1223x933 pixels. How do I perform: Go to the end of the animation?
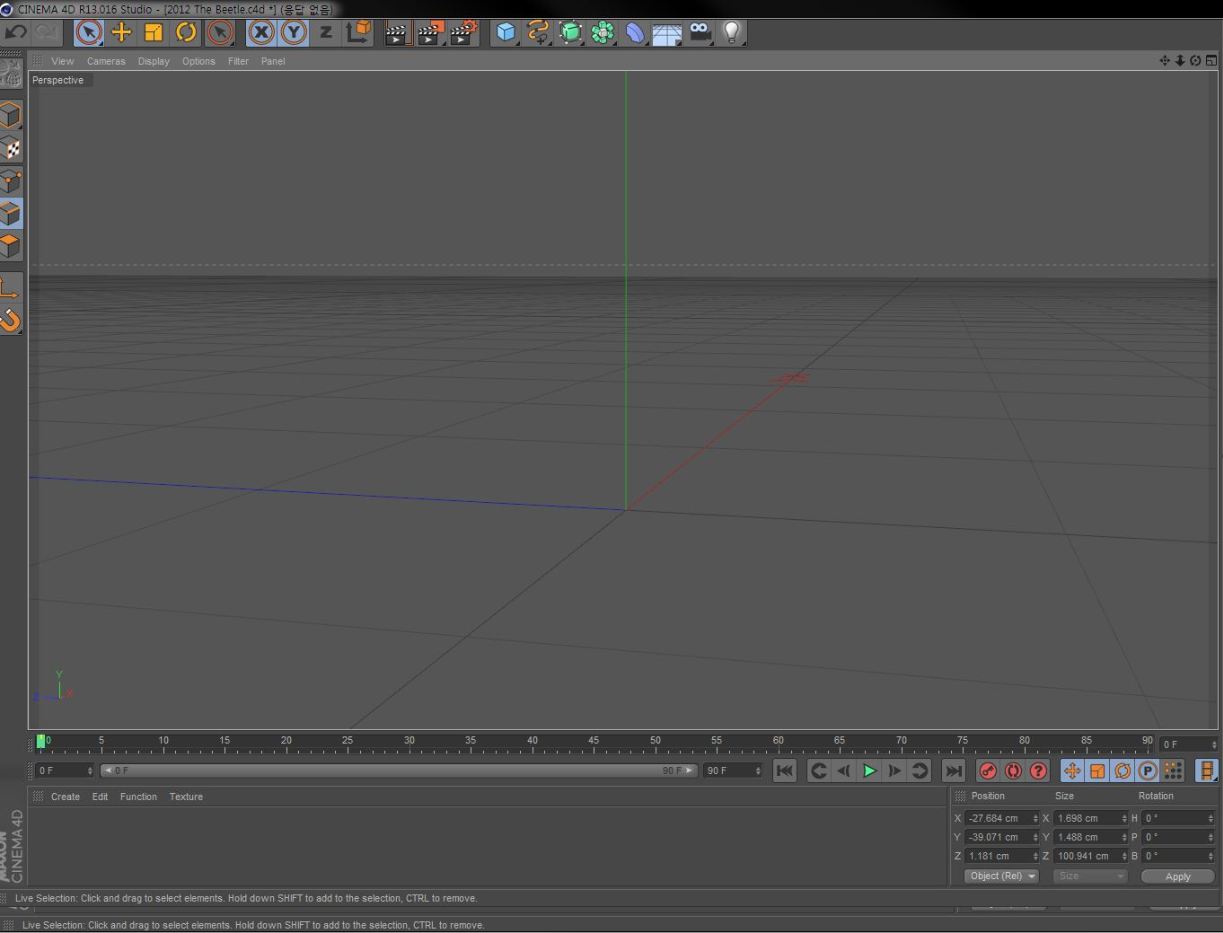coord(954,771)
